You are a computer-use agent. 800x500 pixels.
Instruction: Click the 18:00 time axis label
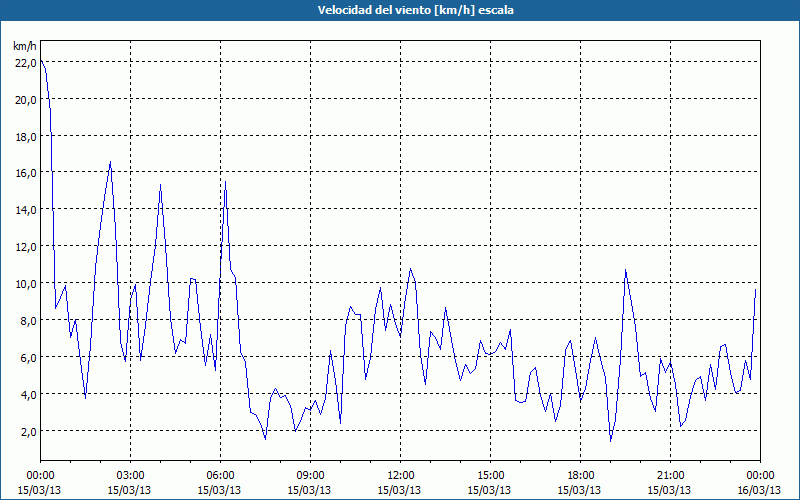580,476
